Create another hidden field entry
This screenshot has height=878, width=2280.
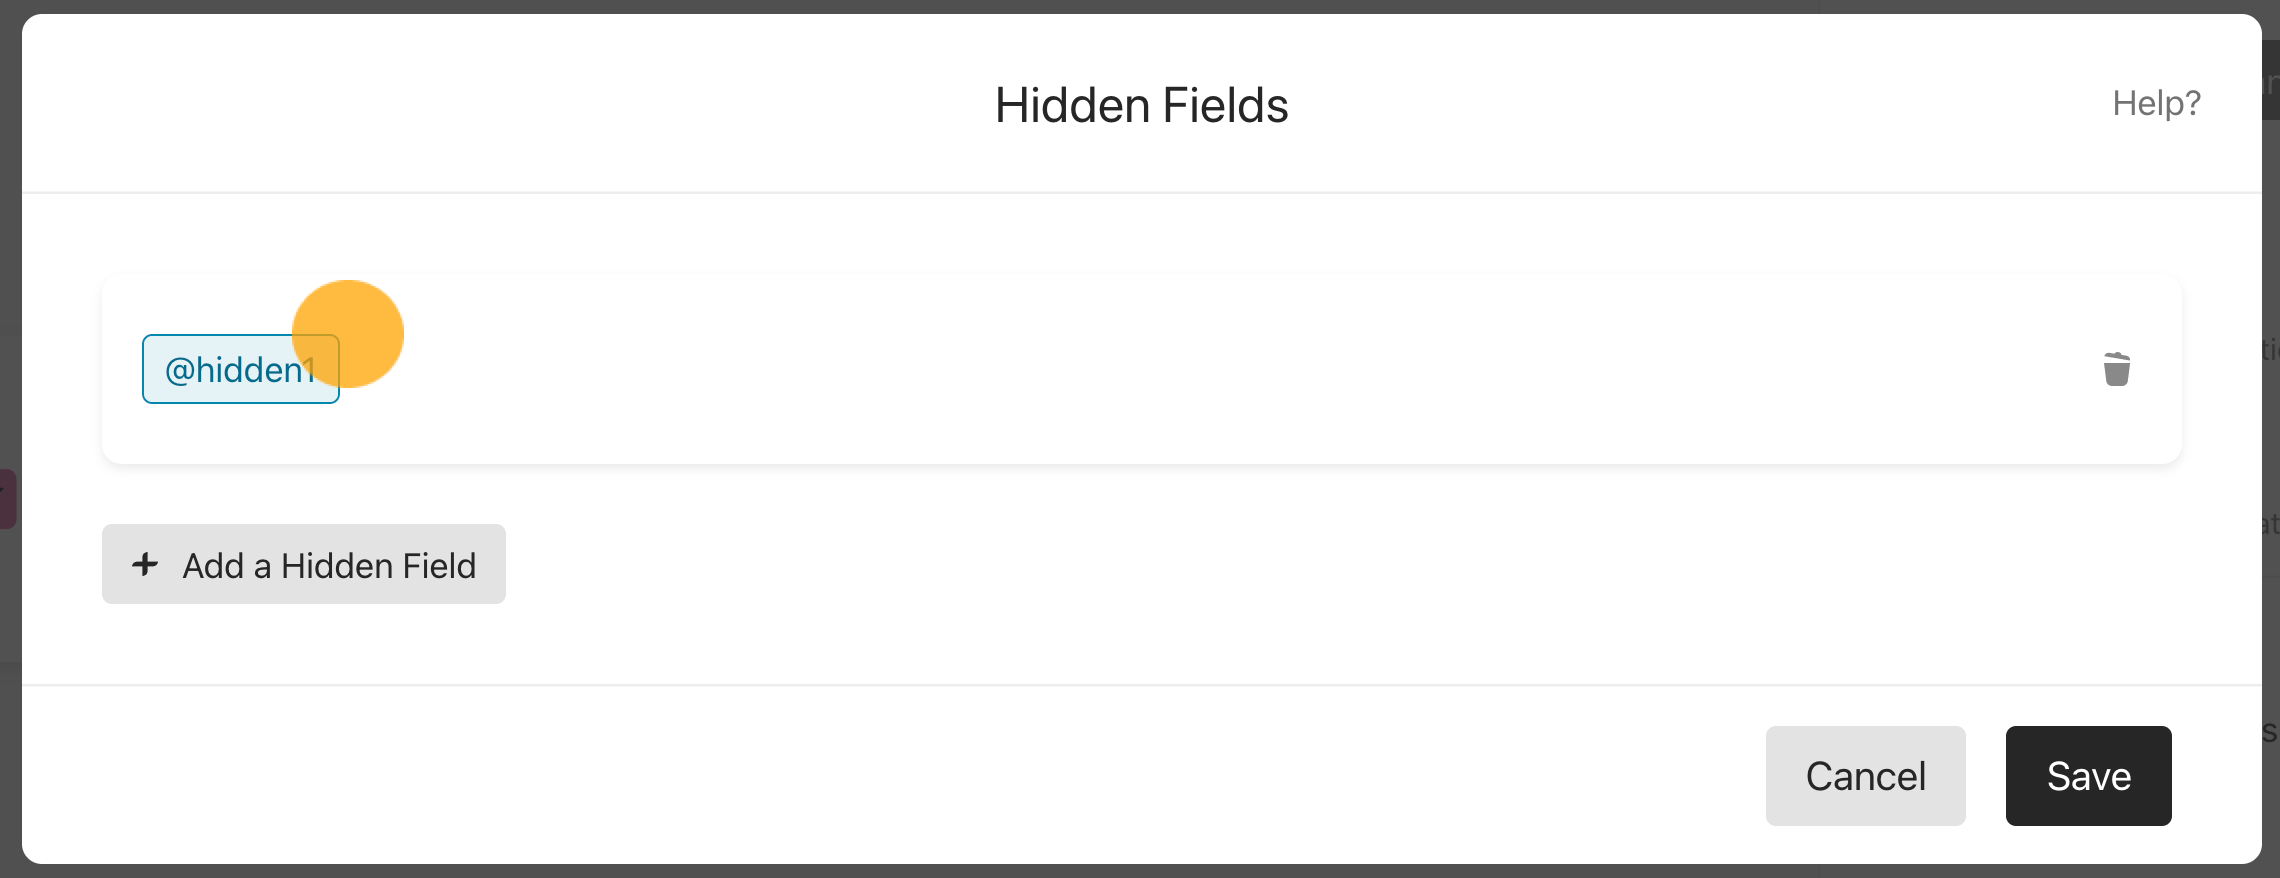[304, 564]
